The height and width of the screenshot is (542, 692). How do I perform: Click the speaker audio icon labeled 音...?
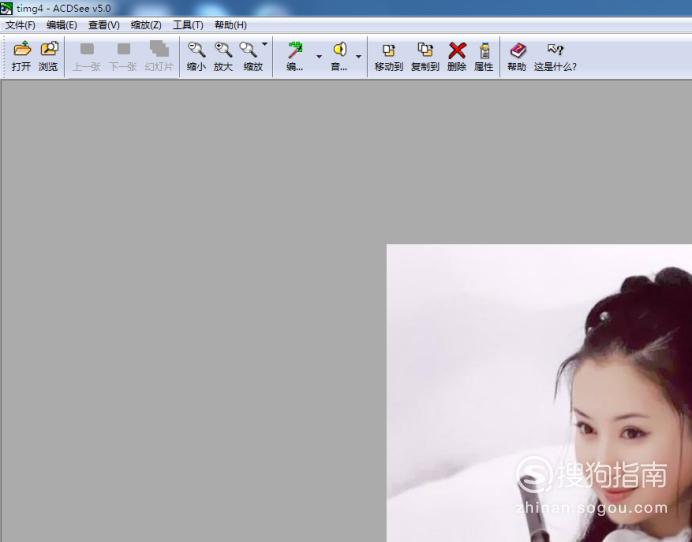[x=339, y=56]
